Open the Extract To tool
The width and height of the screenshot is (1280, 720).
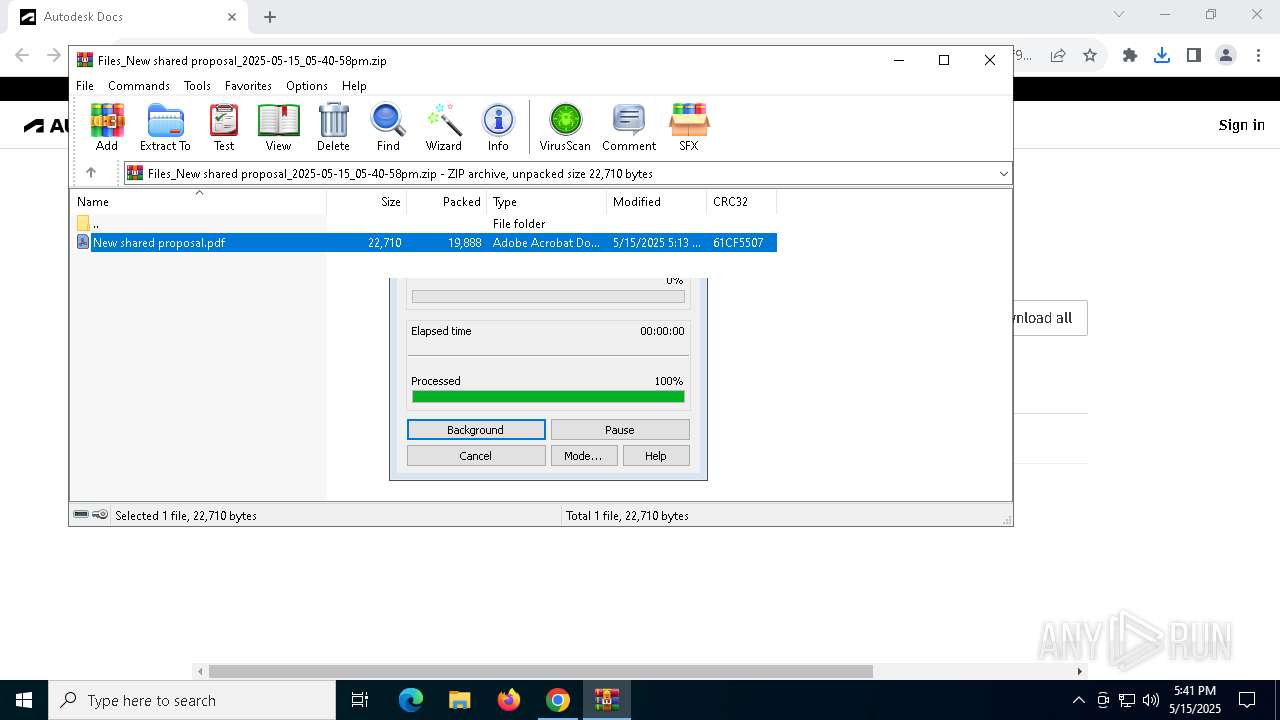(x=165, y=127)
